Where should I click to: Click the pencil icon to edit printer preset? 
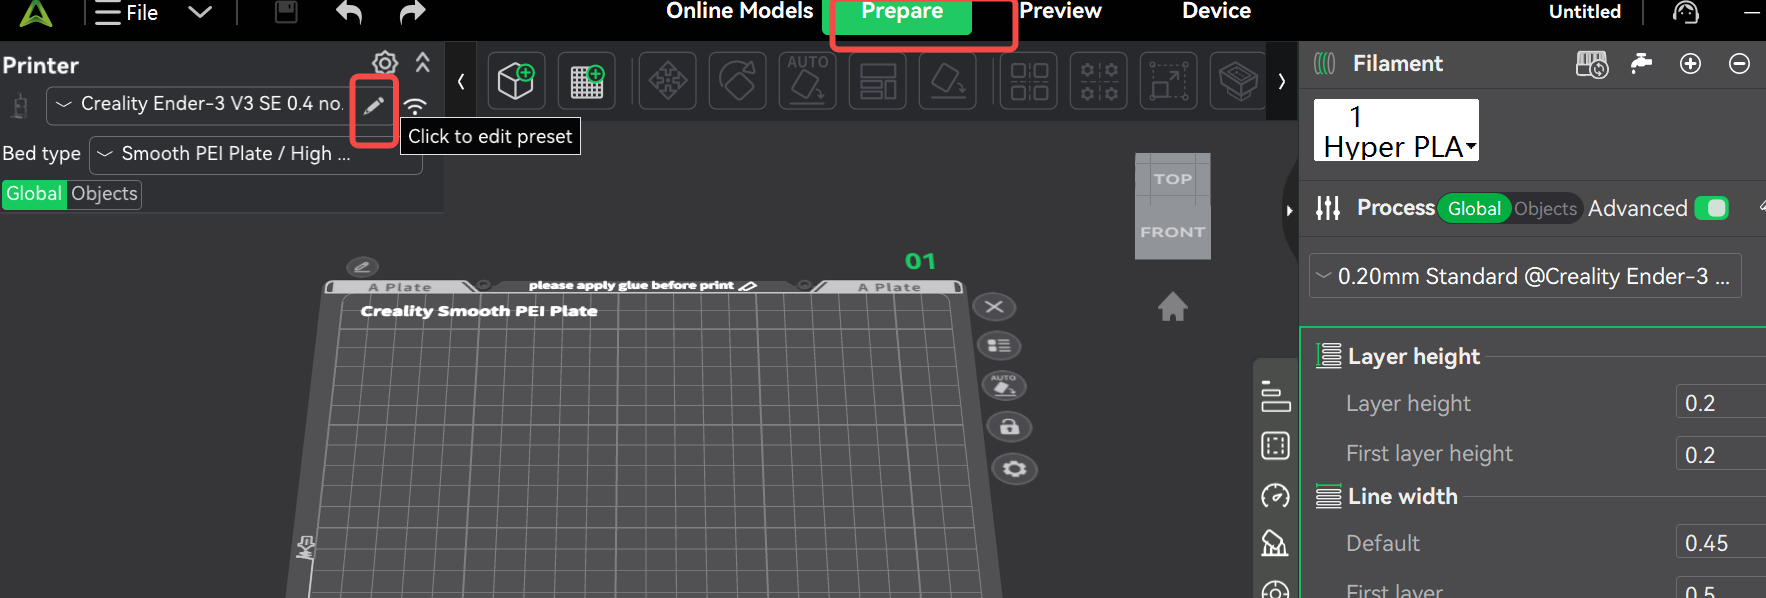373,106
